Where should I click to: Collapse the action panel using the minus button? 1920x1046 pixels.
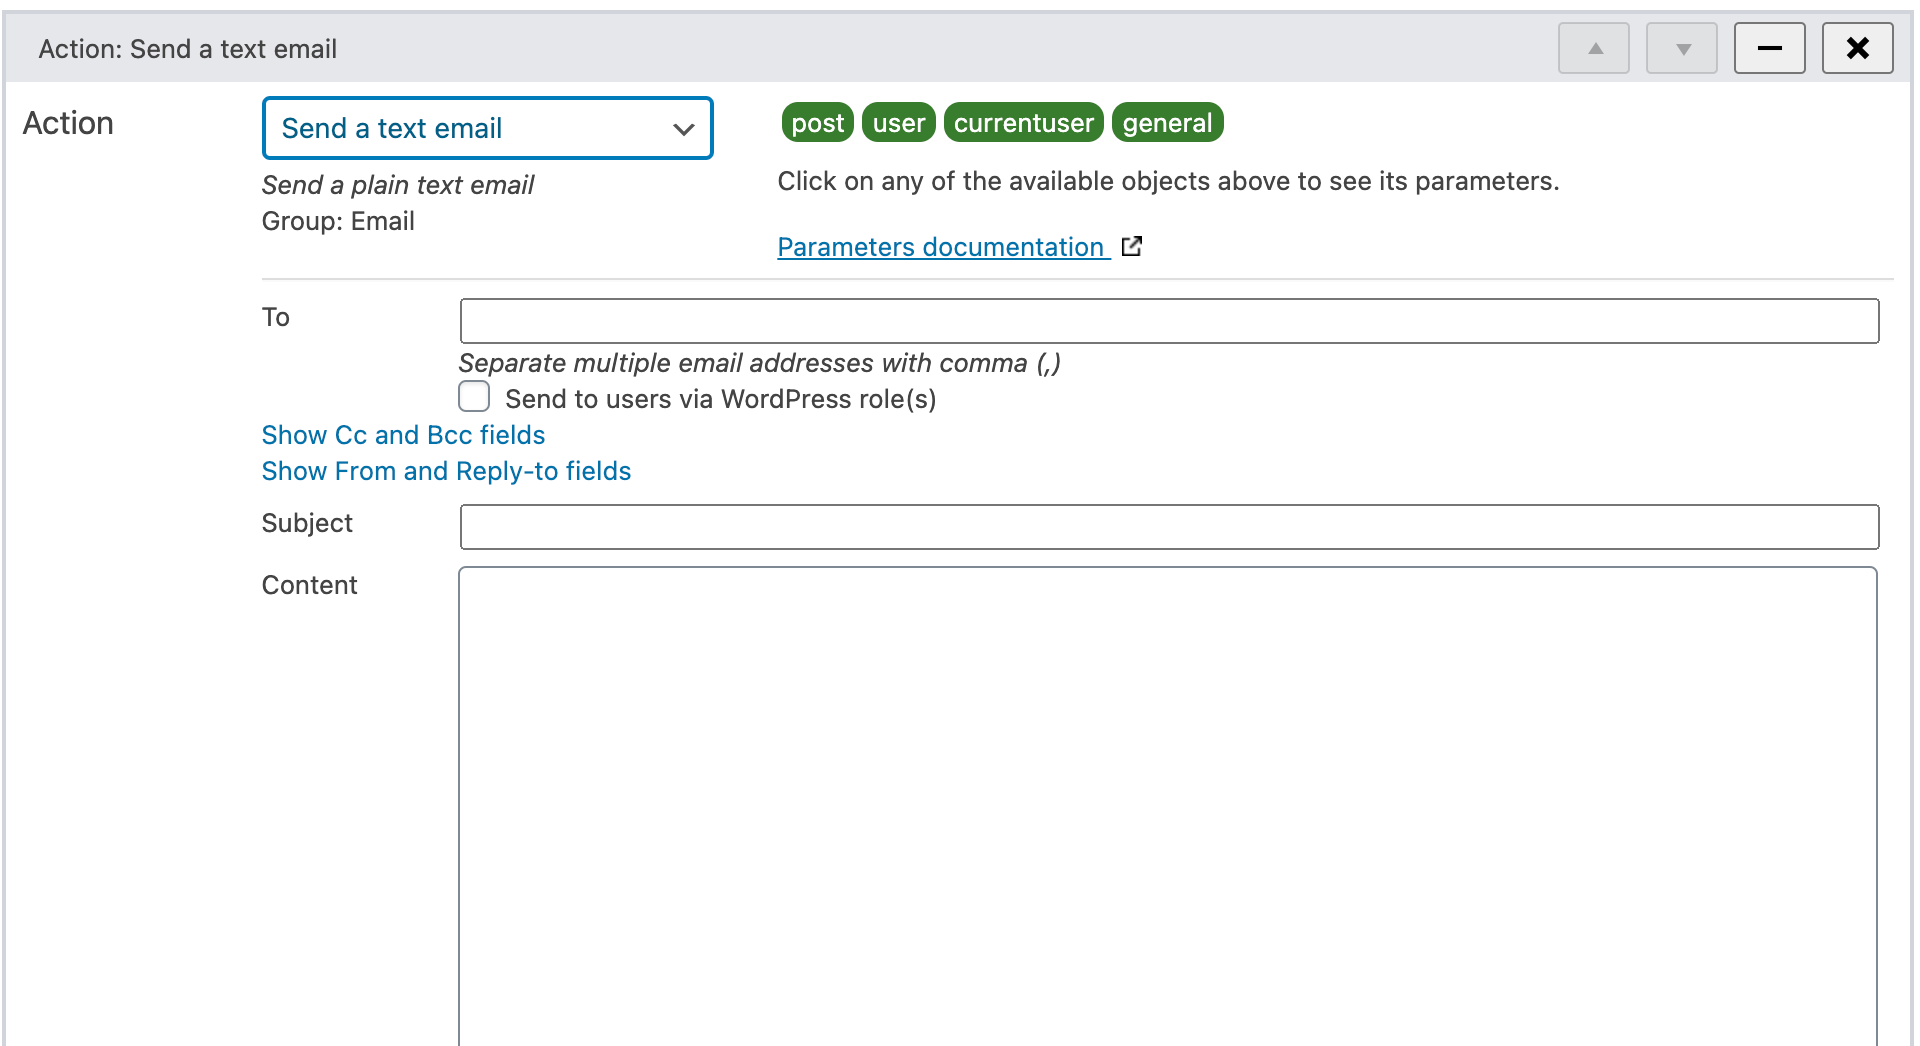[1769, 48]
